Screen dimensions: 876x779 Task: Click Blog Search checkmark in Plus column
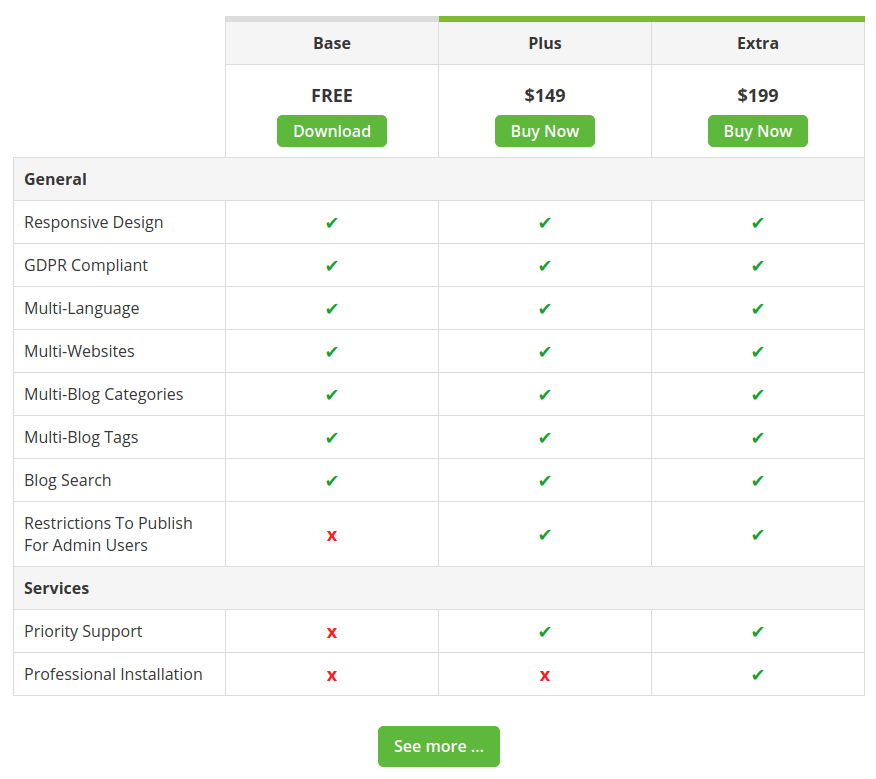[x=545, y=481]
